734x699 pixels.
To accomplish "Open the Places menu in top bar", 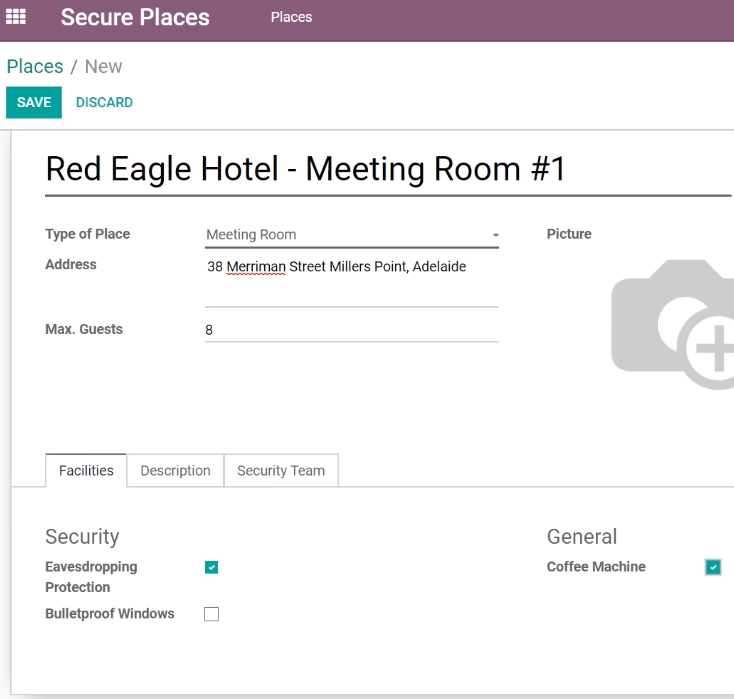I will (291, 17).
